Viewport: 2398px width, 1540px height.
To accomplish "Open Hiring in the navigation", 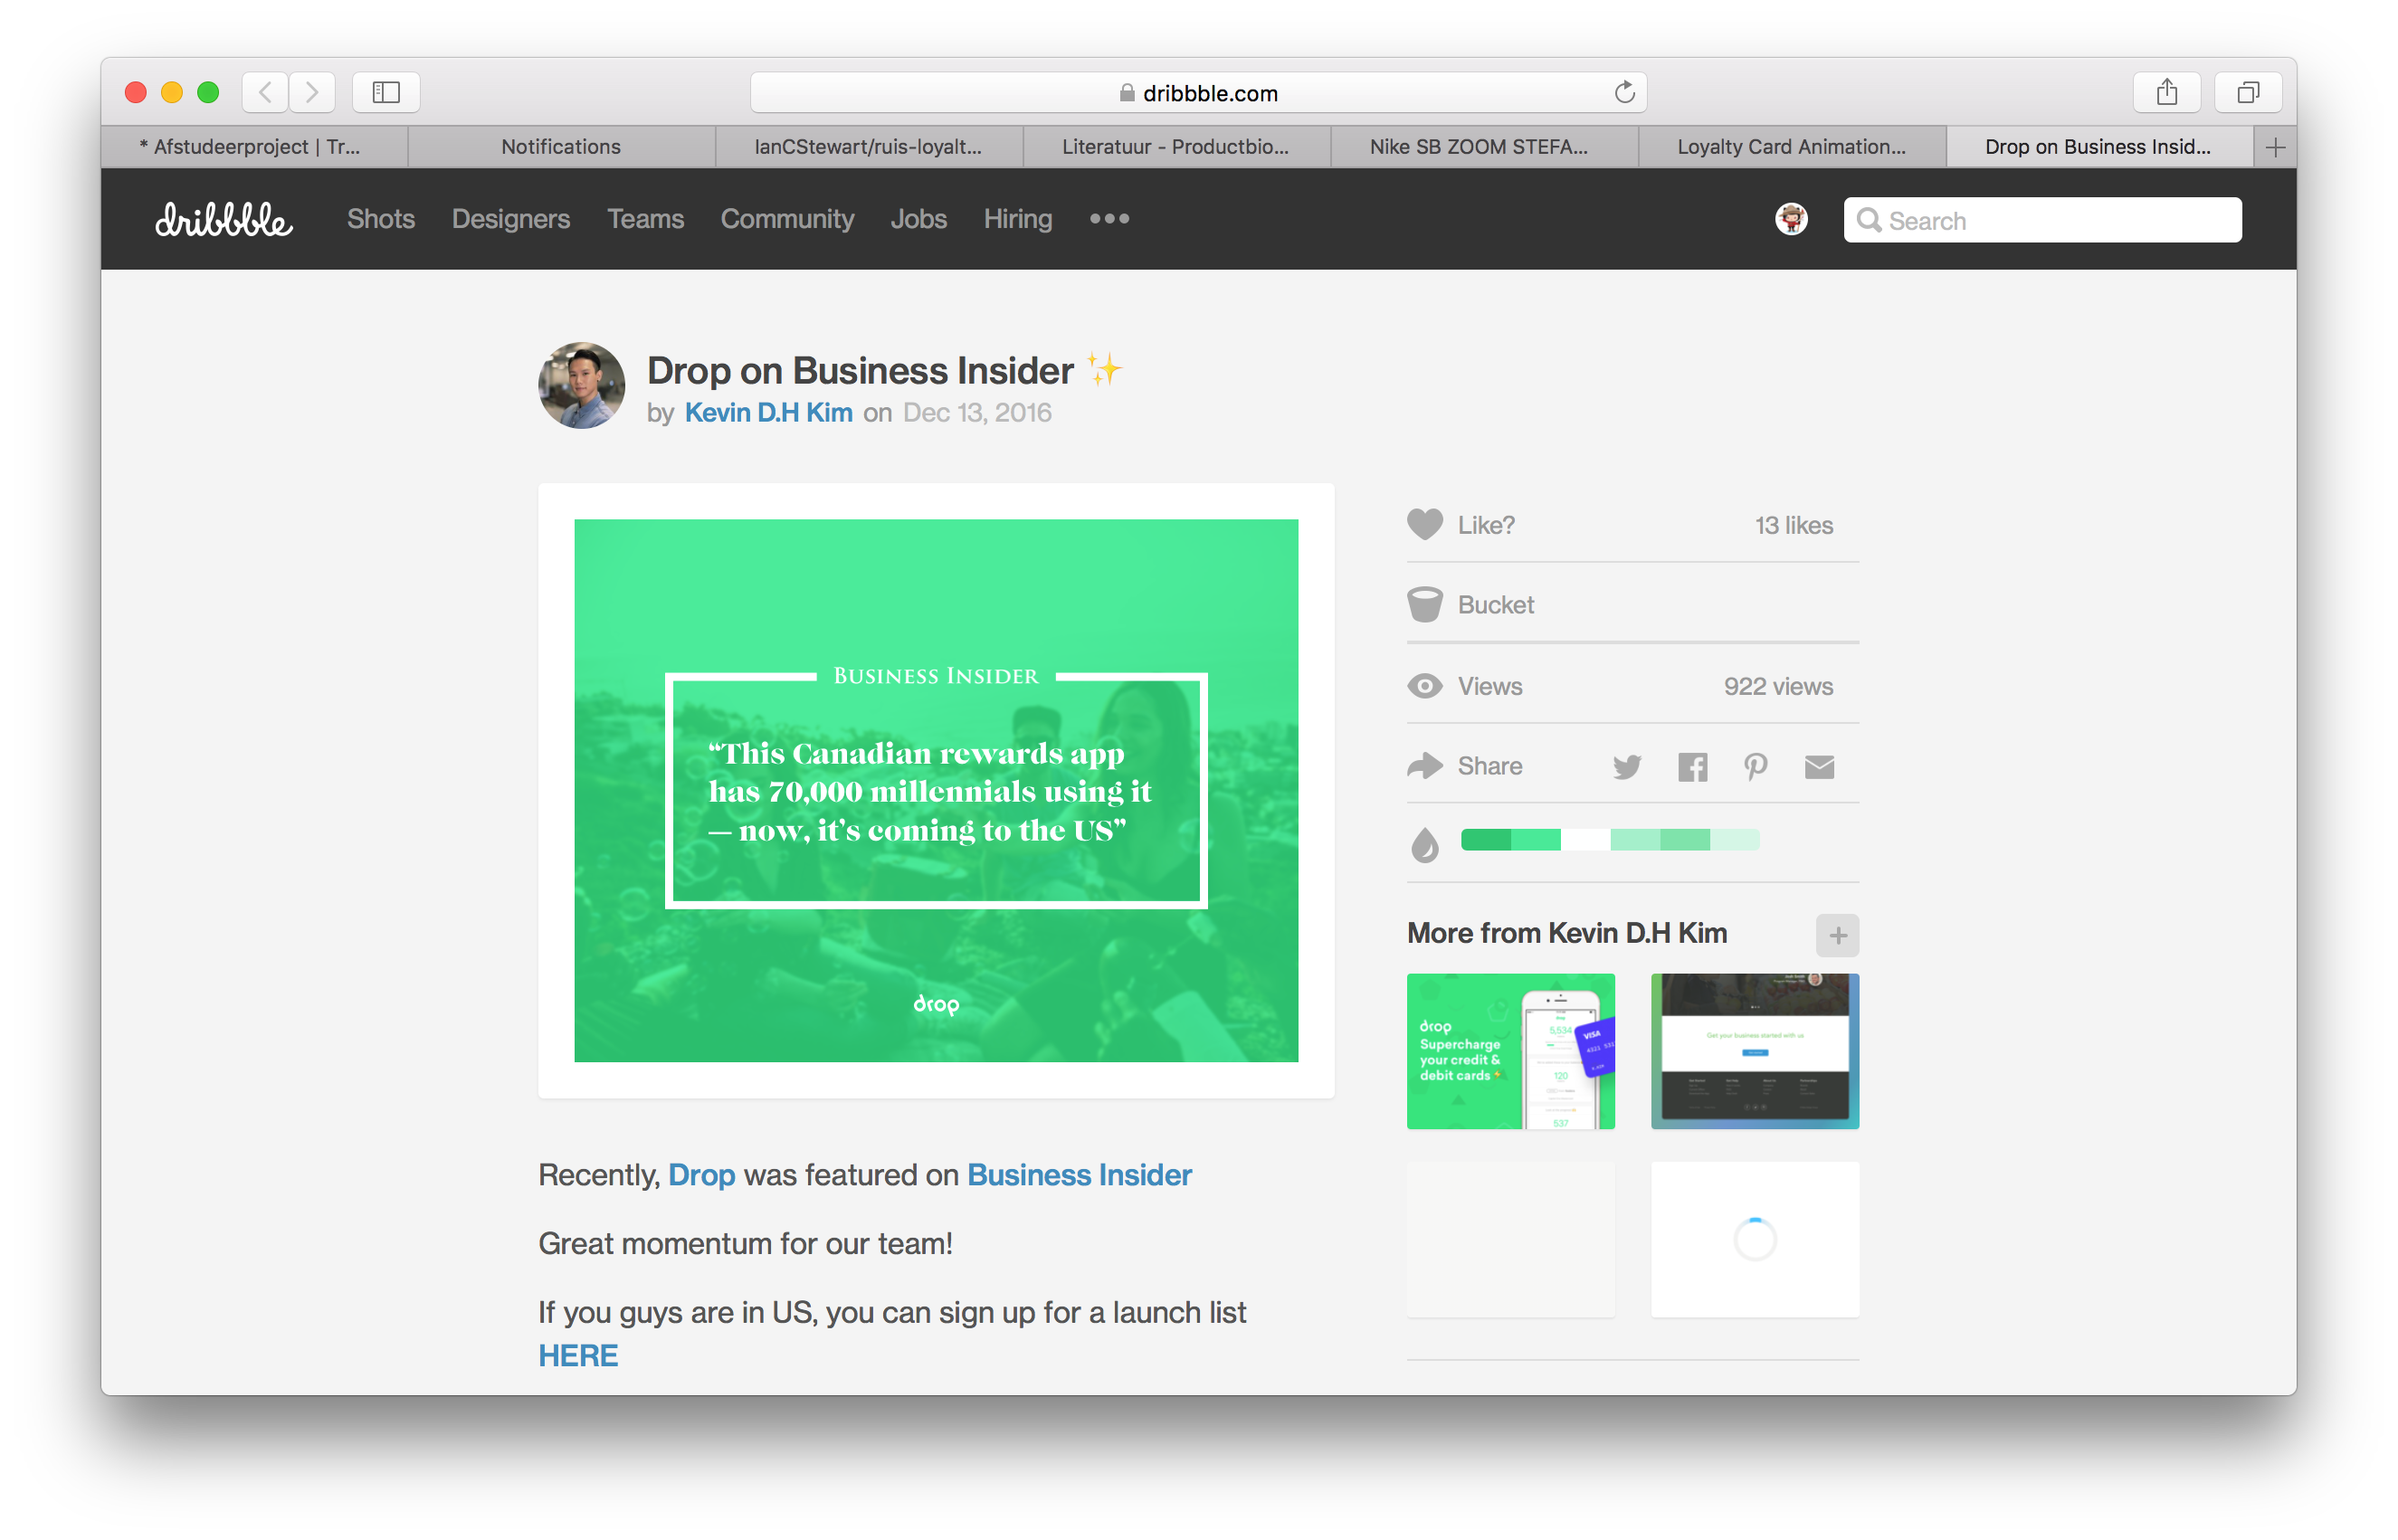I will click(x=1017, y=219).
